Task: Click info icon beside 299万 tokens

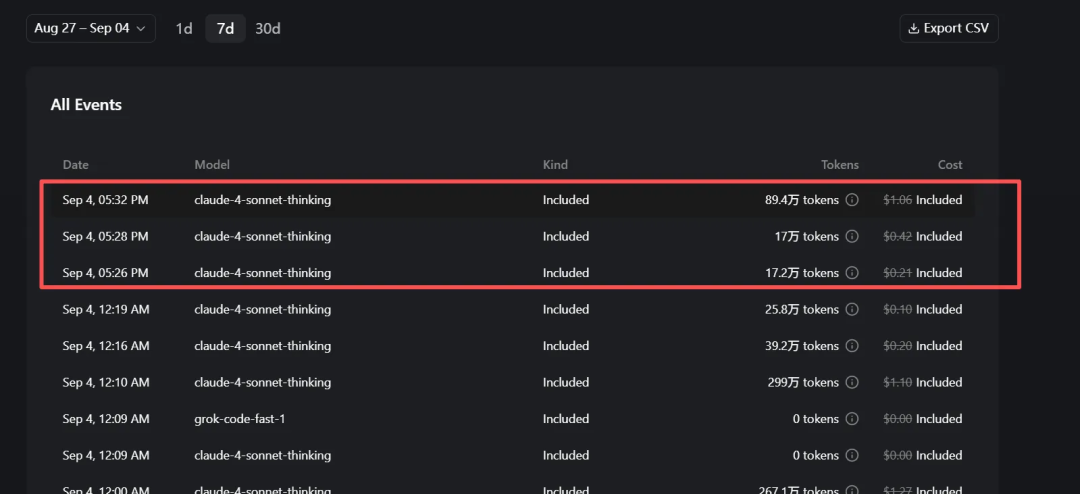Action: tap(852, 383)
